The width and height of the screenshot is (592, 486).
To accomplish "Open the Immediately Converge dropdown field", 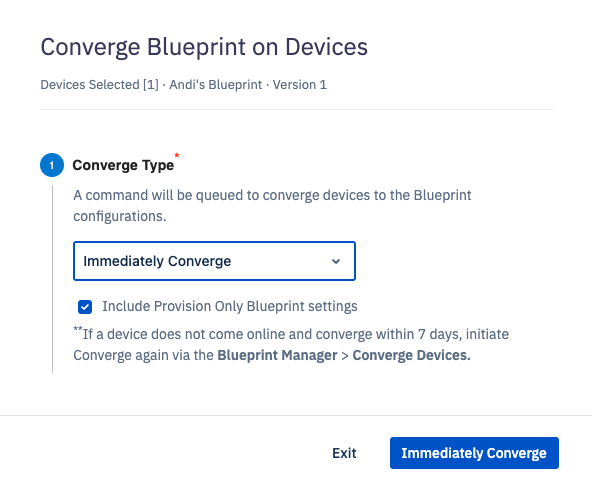I will tap(214, 261).
